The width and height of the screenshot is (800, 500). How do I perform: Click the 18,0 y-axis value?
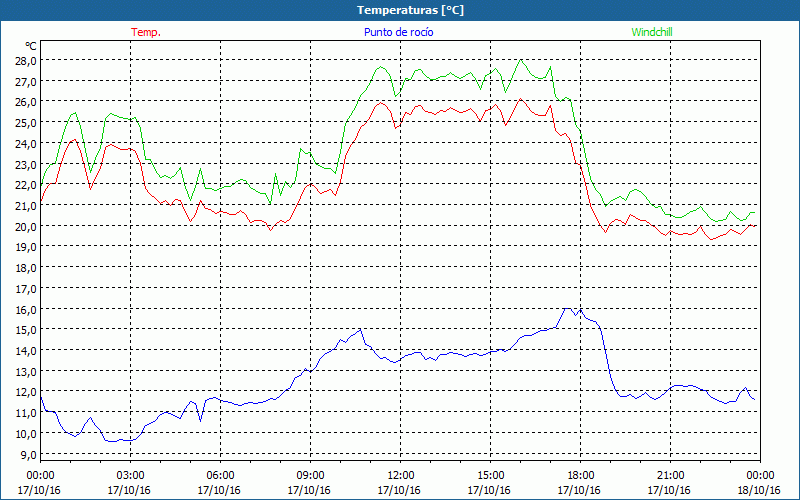coord(26,268)
